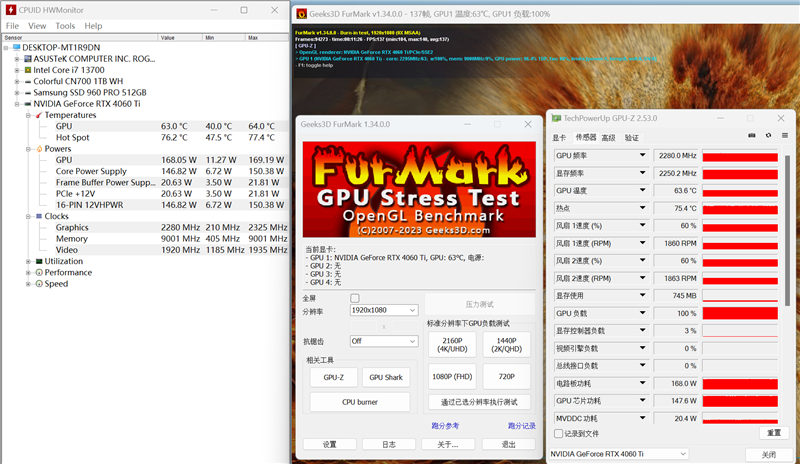
Task: Click the GPU-Z screenshot camera icon
Action: [752, 135]
